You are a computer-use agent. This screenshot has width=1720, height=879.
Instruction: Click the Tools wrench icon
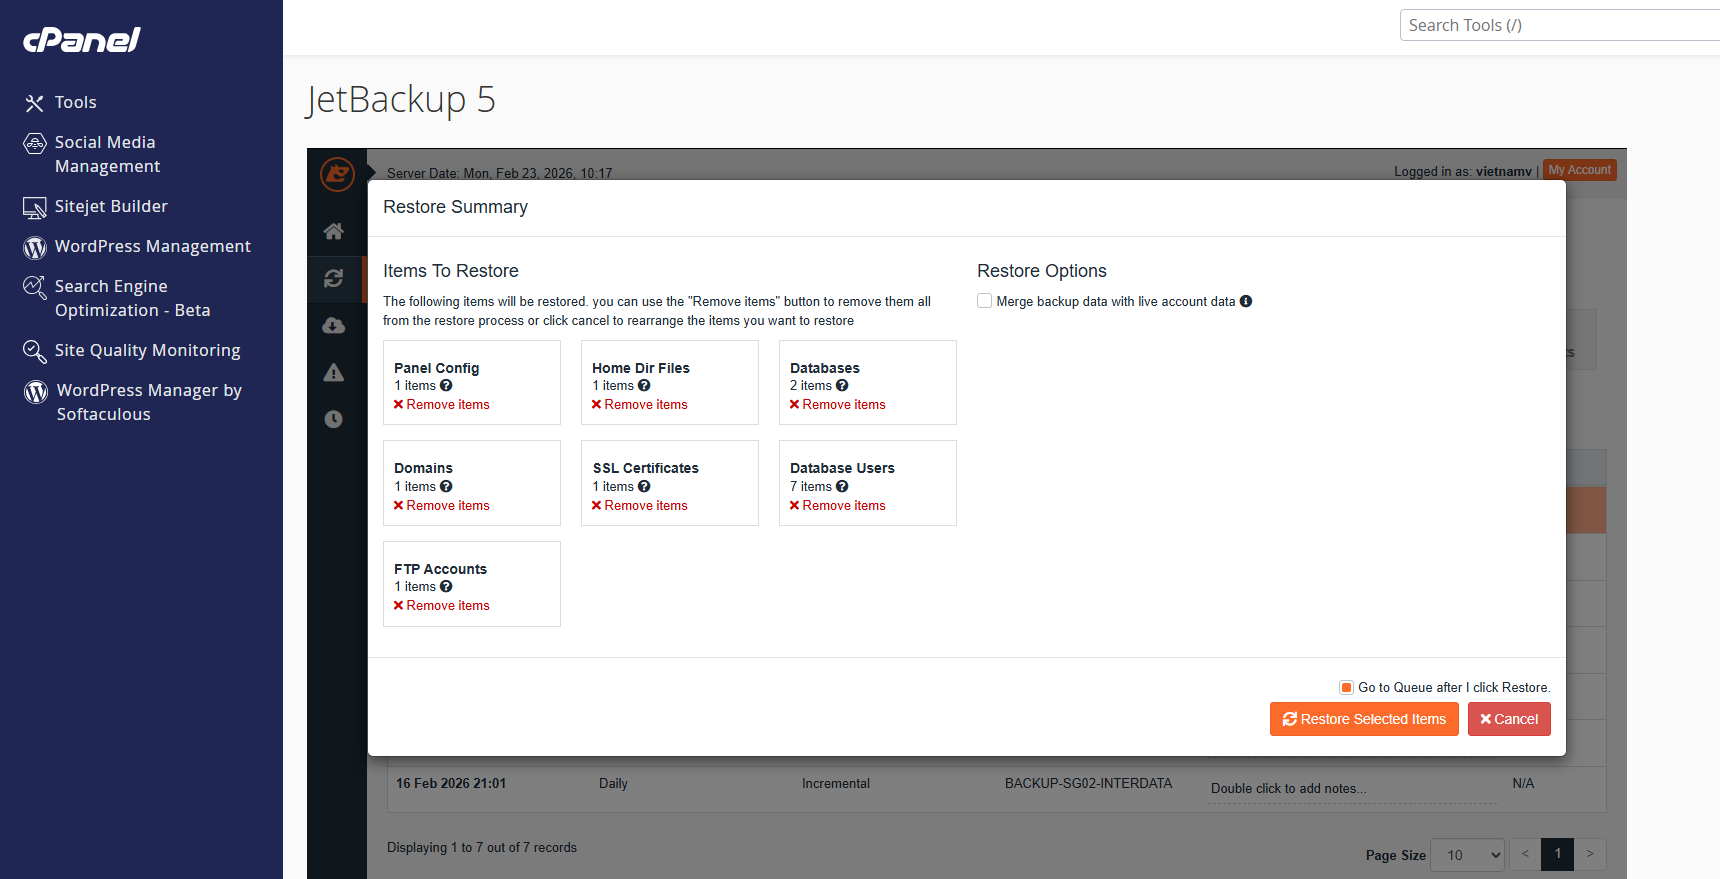click(35, 103)
